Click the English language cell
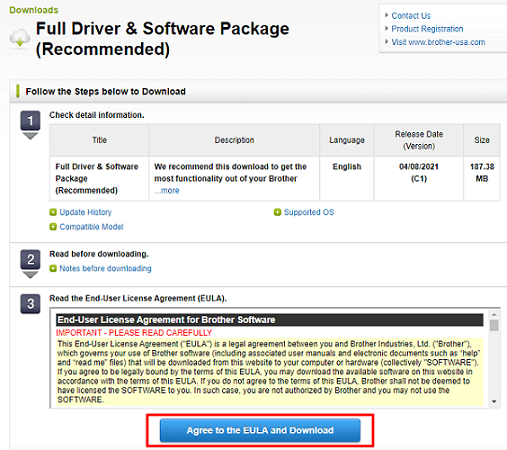Image resolution: width=507 pixels, height=450 pixels. pyautogui.click(x=347, y=179)
